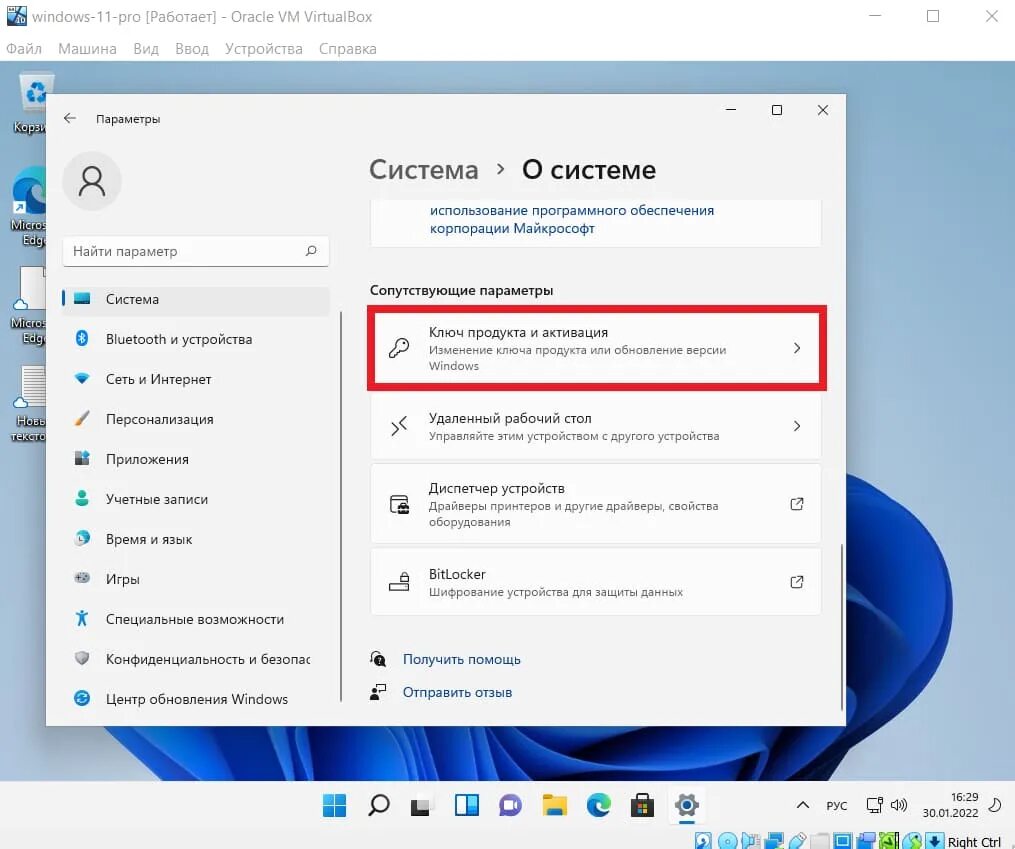Open the VirtualBox Ввод menu
The height and width of the screenshot is (849, 1015).
pyautogui.click(x=192, y=49)
